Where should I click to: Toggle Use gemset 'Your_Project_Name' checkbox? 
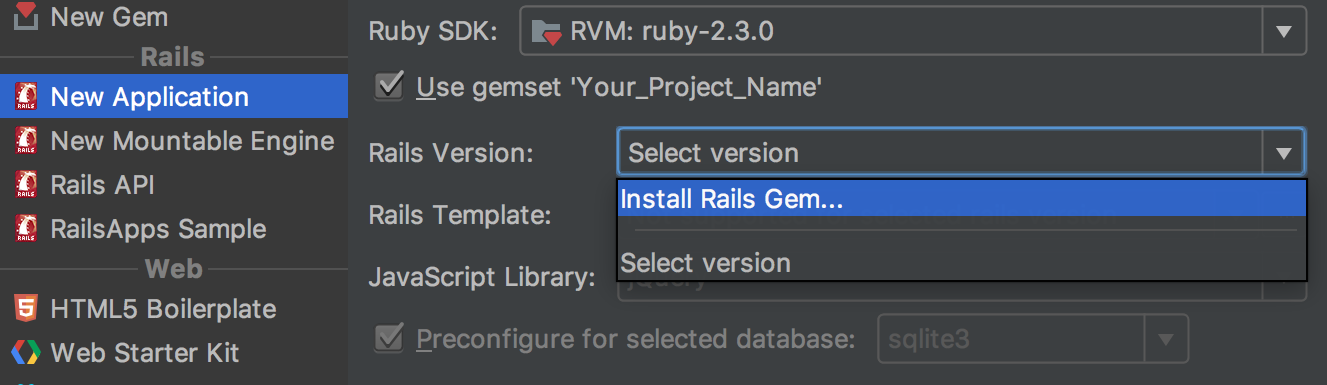click(388, 86)
